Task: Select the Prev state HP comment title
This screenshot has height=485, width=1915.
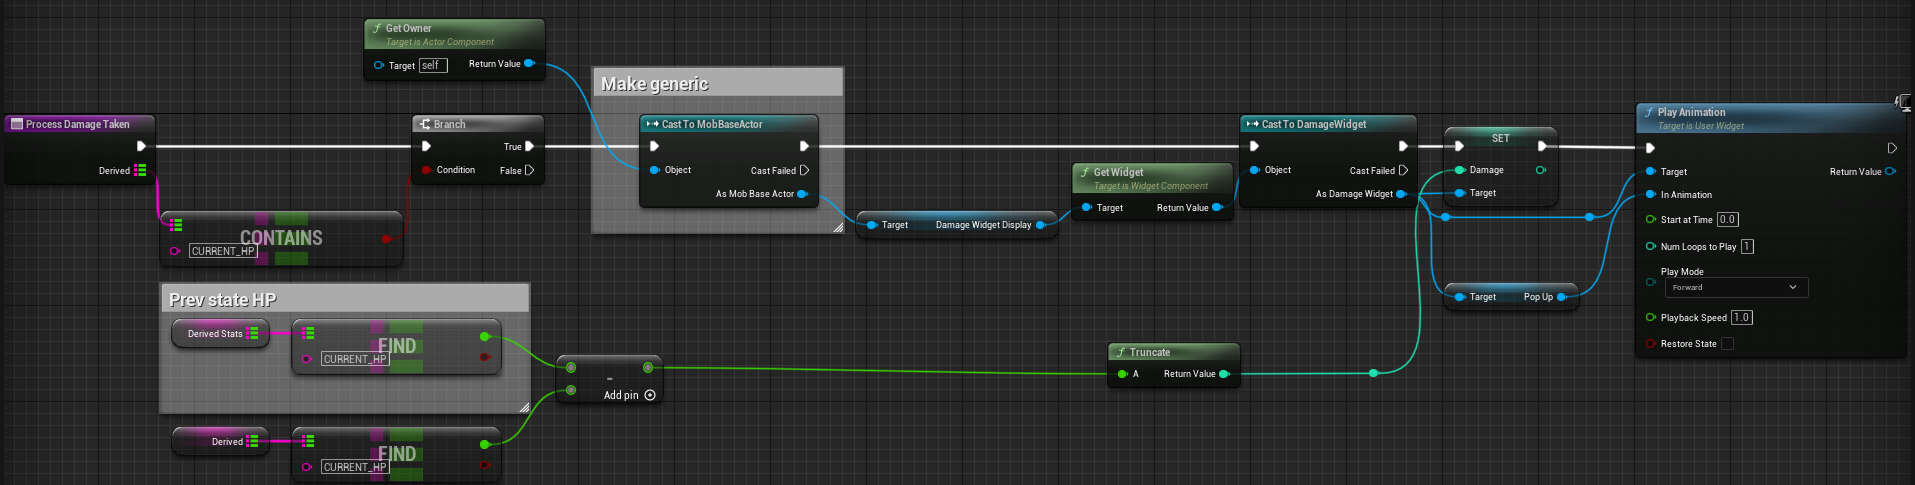Action: point(222,300)
